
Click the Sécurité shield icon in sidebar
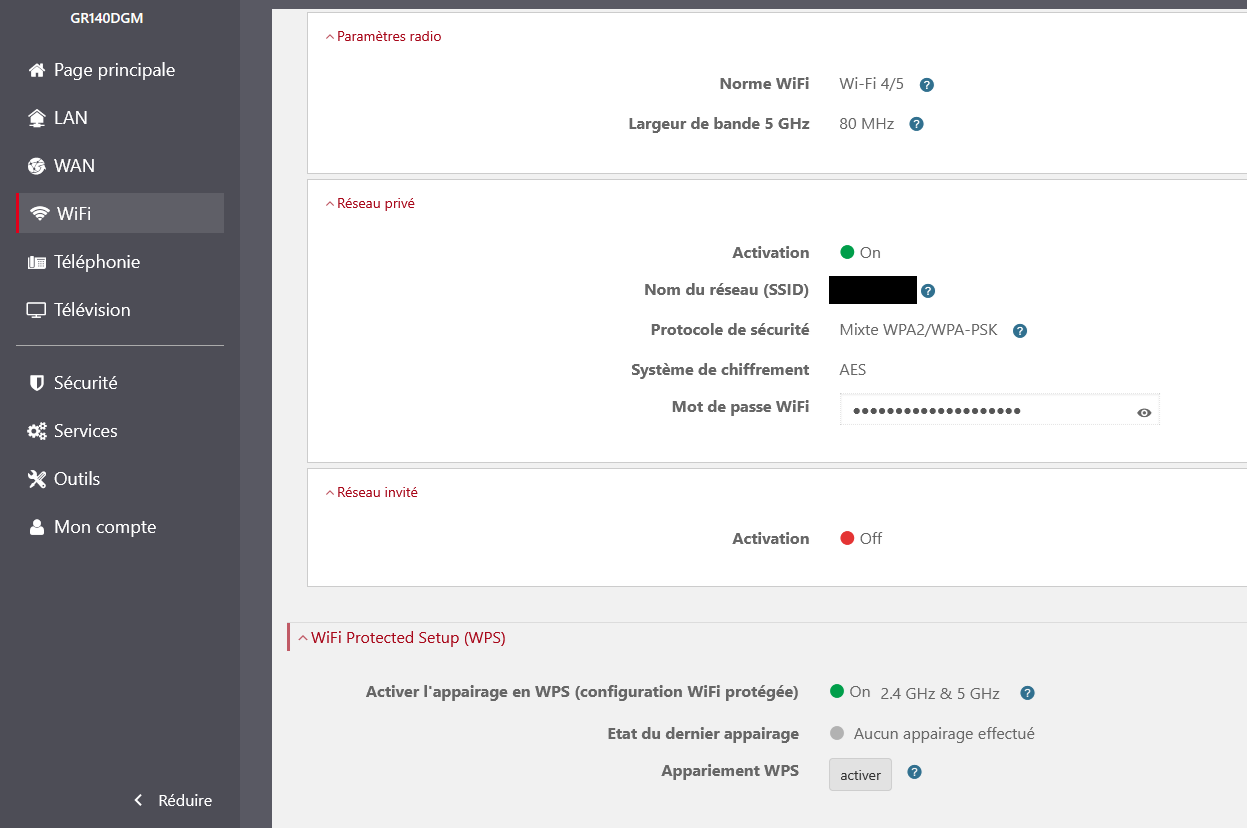37,383
